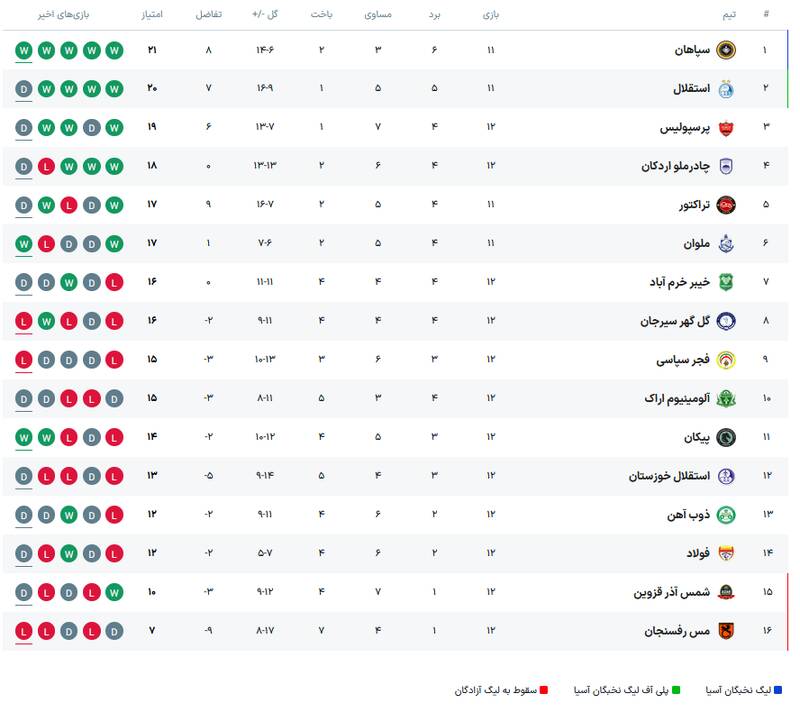Click the Kheybar Khorramabad logo
The image size is (800, 712).
(x=726, y=282)
